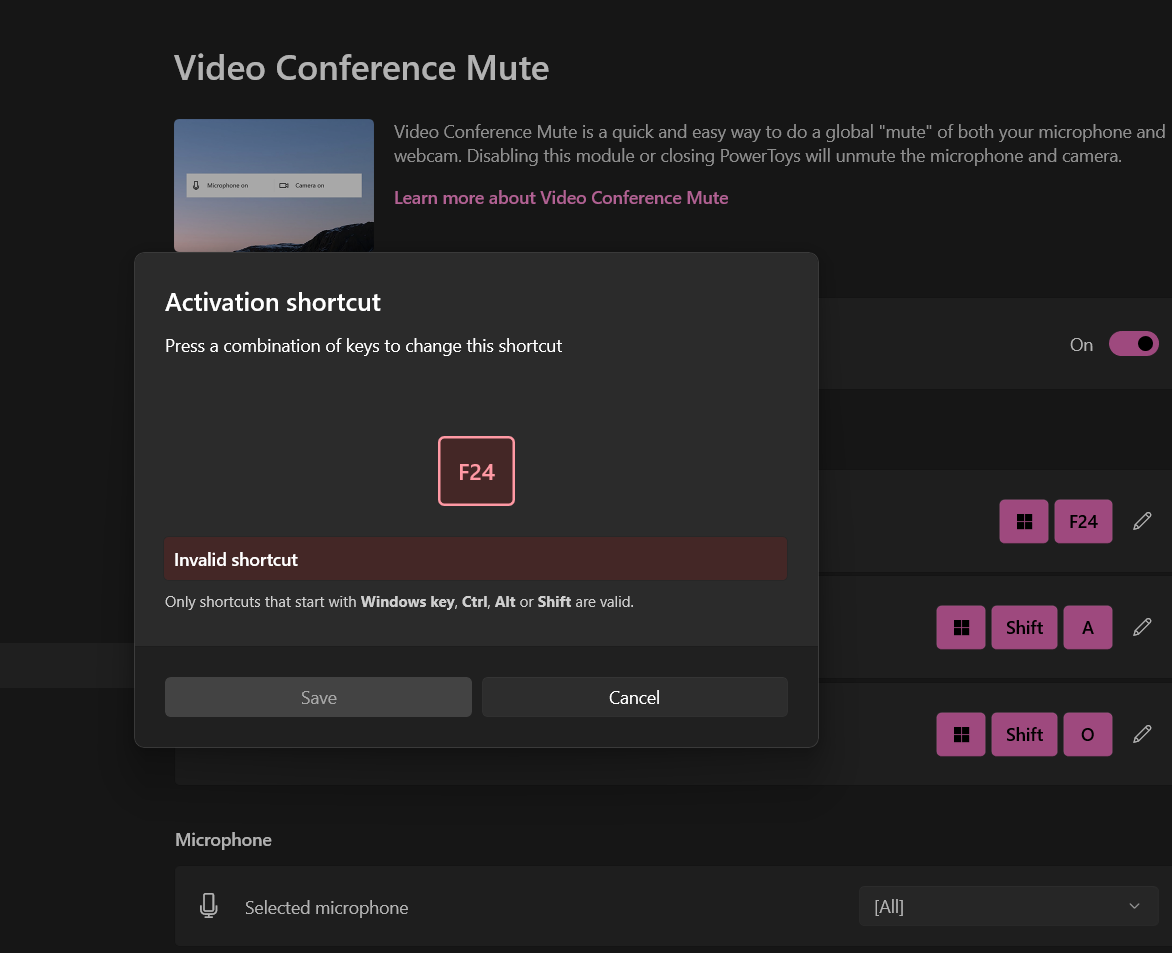Click the Video Conference Mute preview image
The width and height of the screenshot is (1172, 953).
(273, 185)
